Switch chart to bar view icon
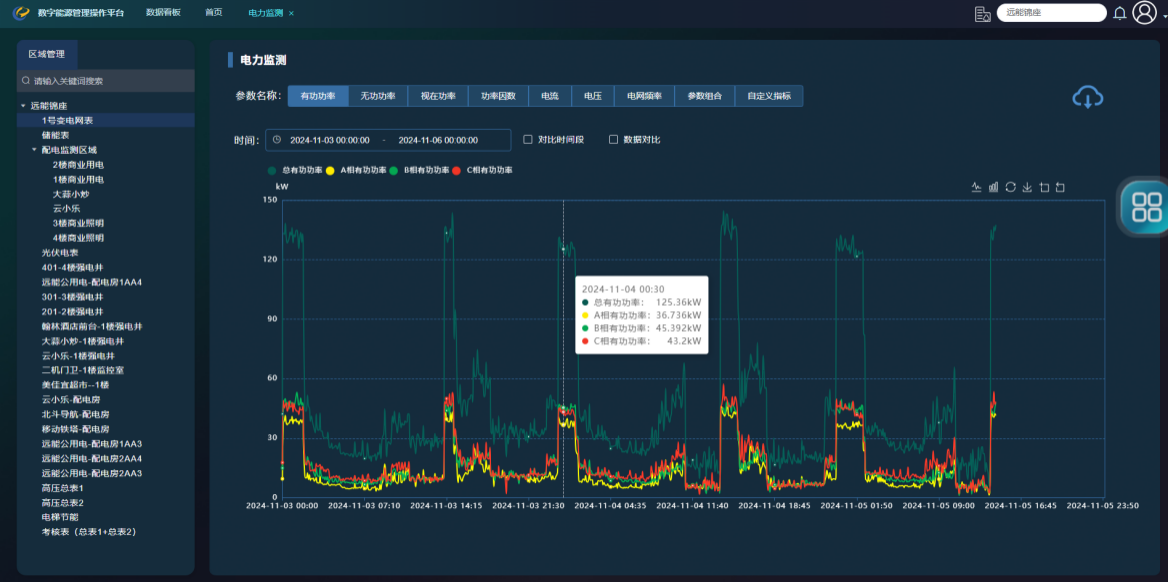 (x=993, y=187)
